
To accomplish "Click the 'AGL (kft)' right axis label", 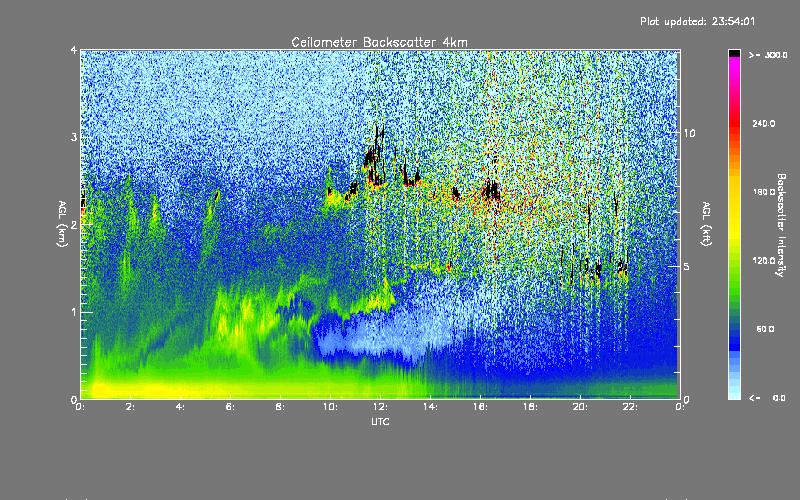I will pyautogui.click(x=707, y=224).
